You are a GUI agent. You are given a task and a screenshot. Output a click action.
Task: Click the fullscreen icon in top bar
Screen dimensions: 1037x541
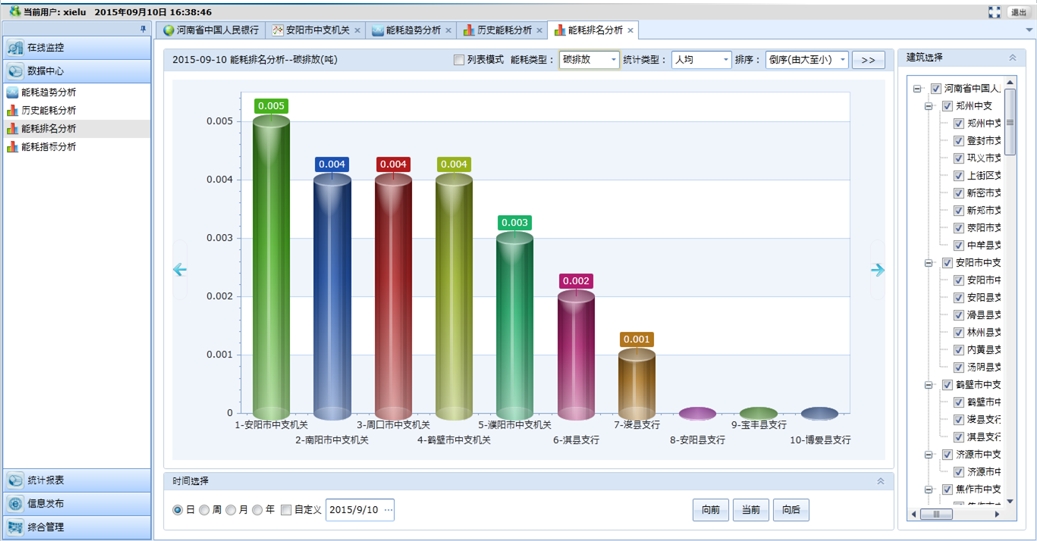pos(994,12)
